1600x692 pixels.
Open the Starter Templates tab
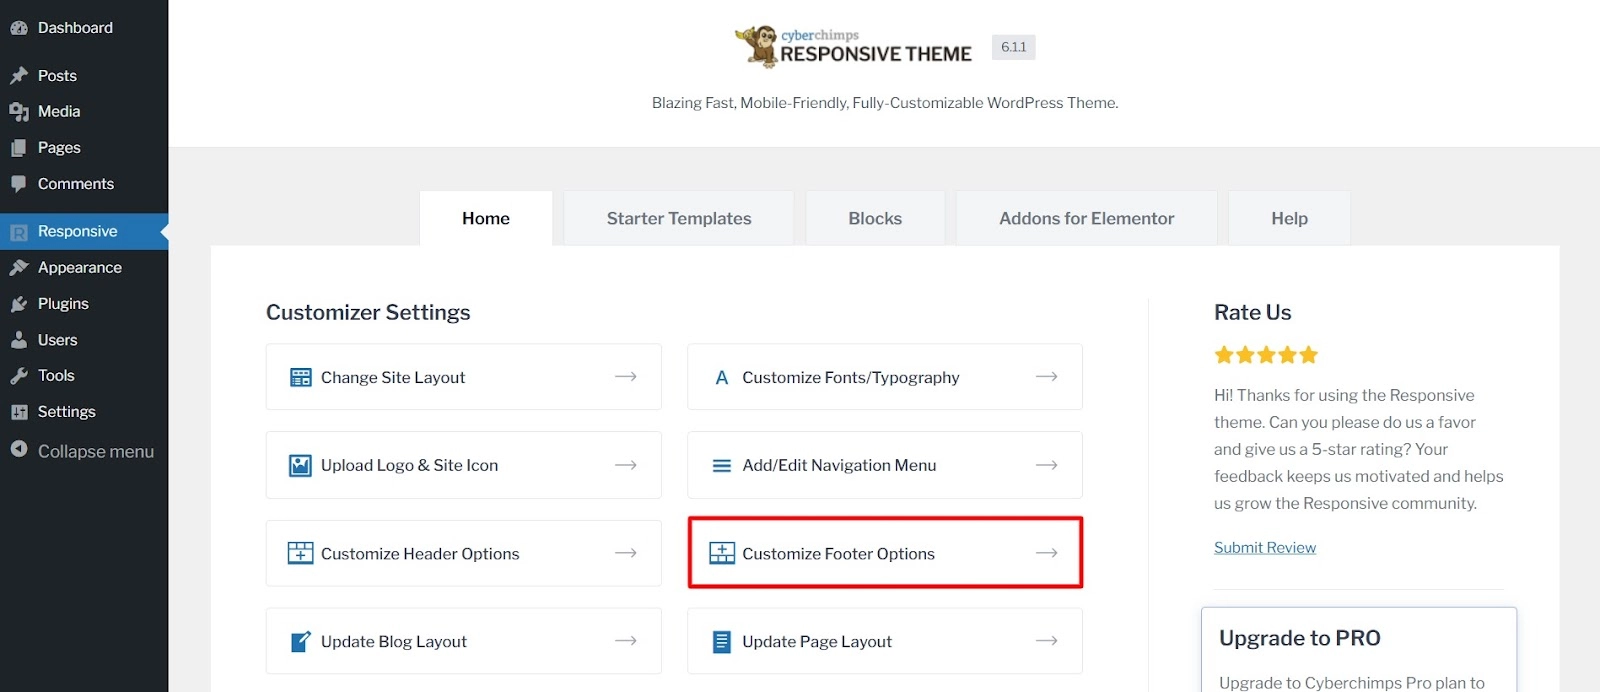679,218
